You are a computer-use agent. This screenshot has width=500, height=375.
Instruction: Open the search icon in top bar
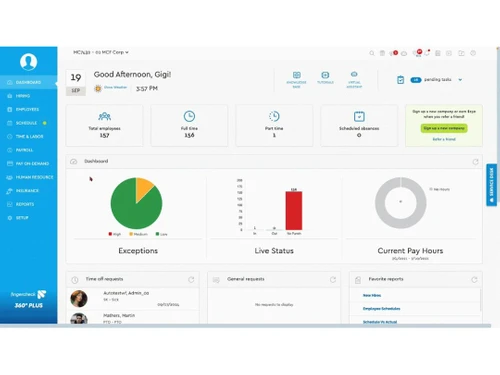(x=372, y=53)
